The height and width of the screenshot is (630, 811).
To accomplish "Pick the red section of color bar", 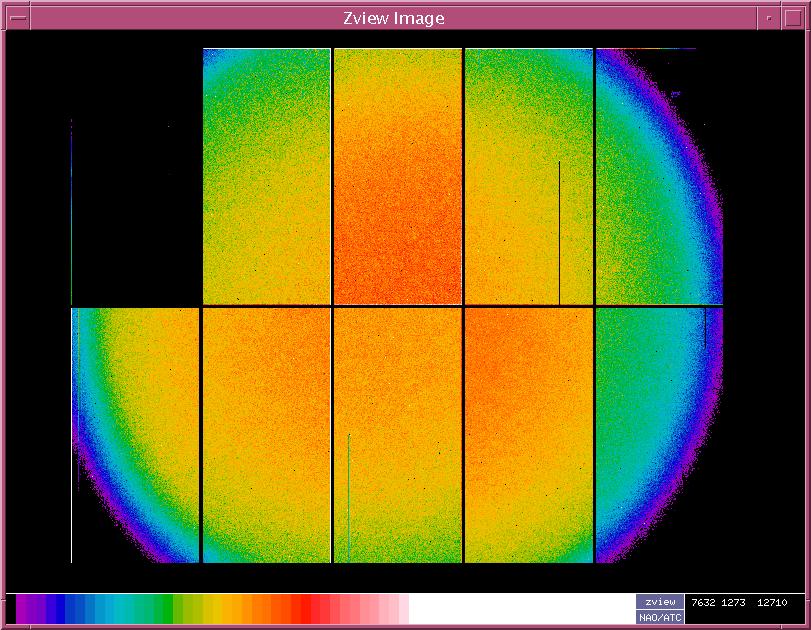I will coord(305,608).
